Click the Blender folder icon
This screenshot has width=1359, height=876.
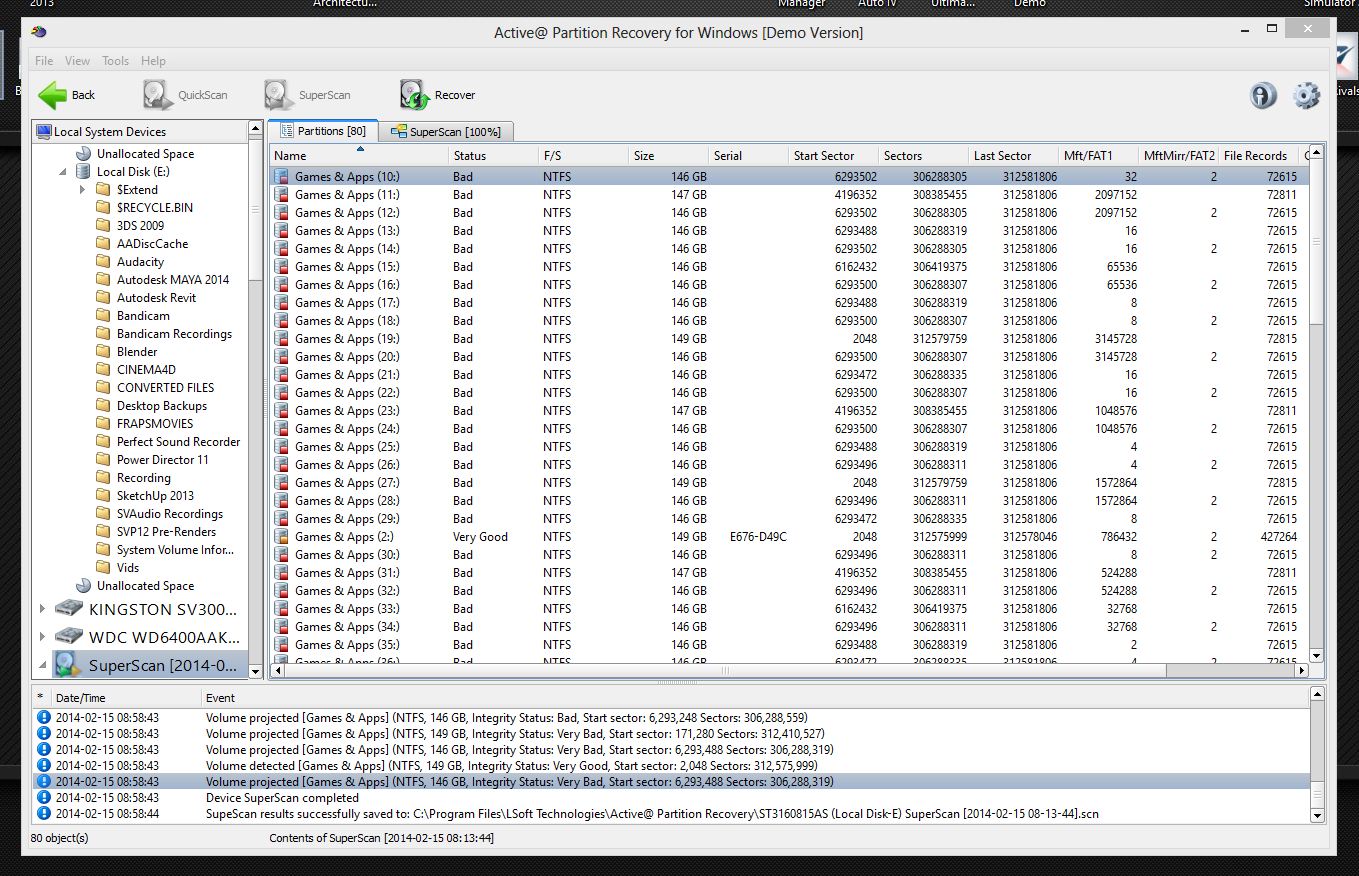[103, 352]
